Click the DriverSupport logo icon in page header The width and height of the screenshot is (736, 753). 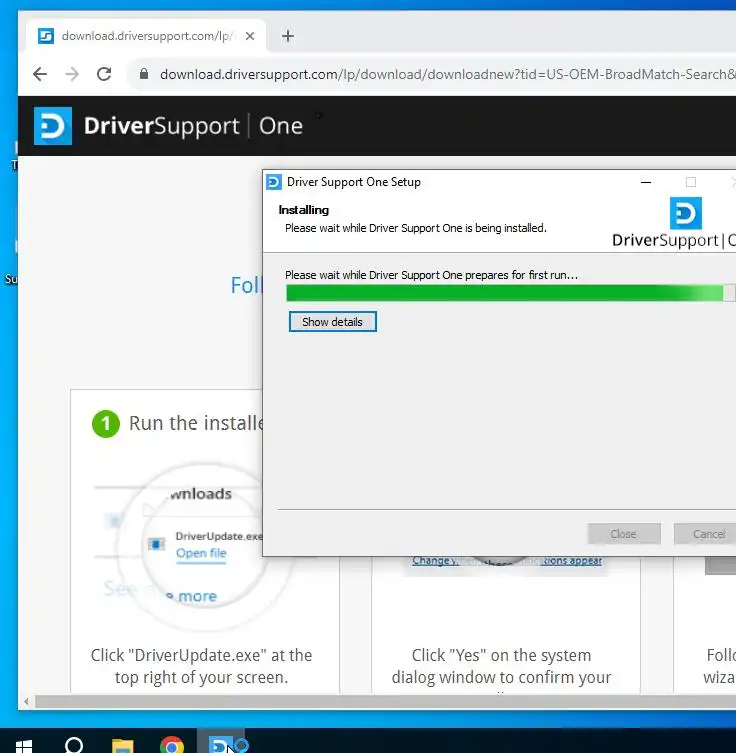[x=53, y=126]
